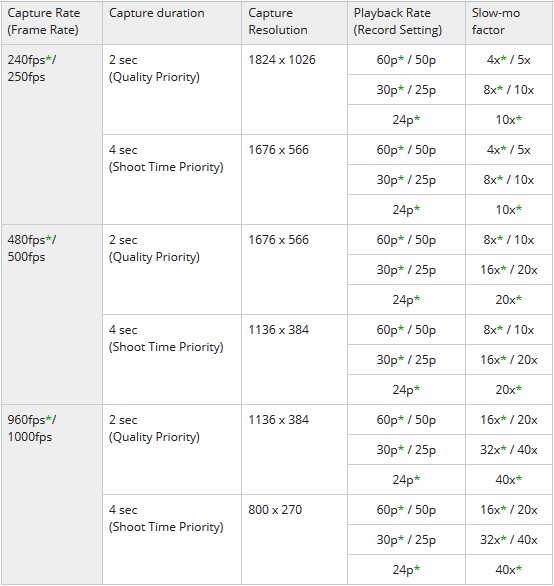
Task: Click 4 sec Shoot Time Priority under 960fps
Action: point(172,539)
